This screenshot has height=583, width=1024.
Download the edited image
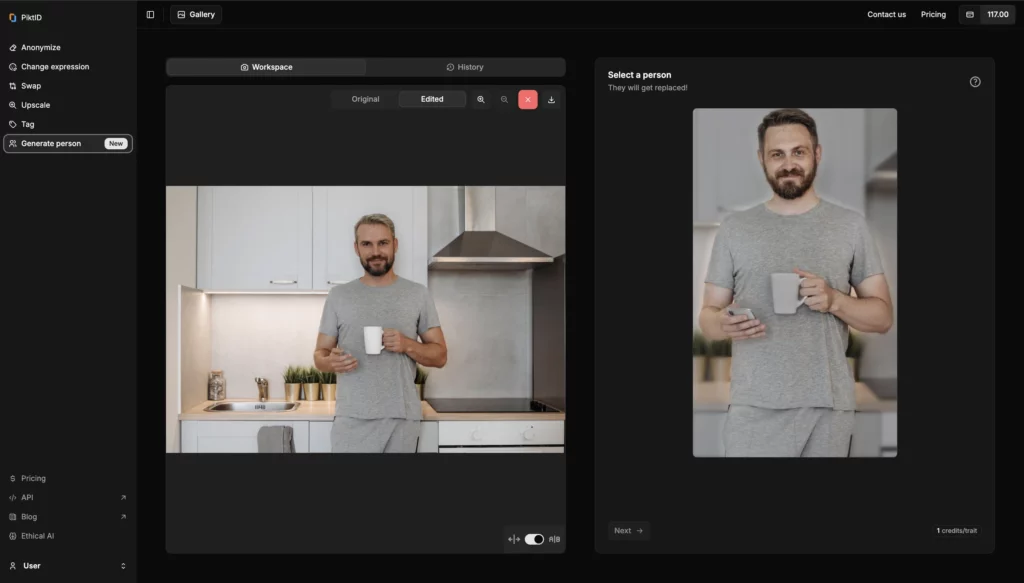coord(551,99)
